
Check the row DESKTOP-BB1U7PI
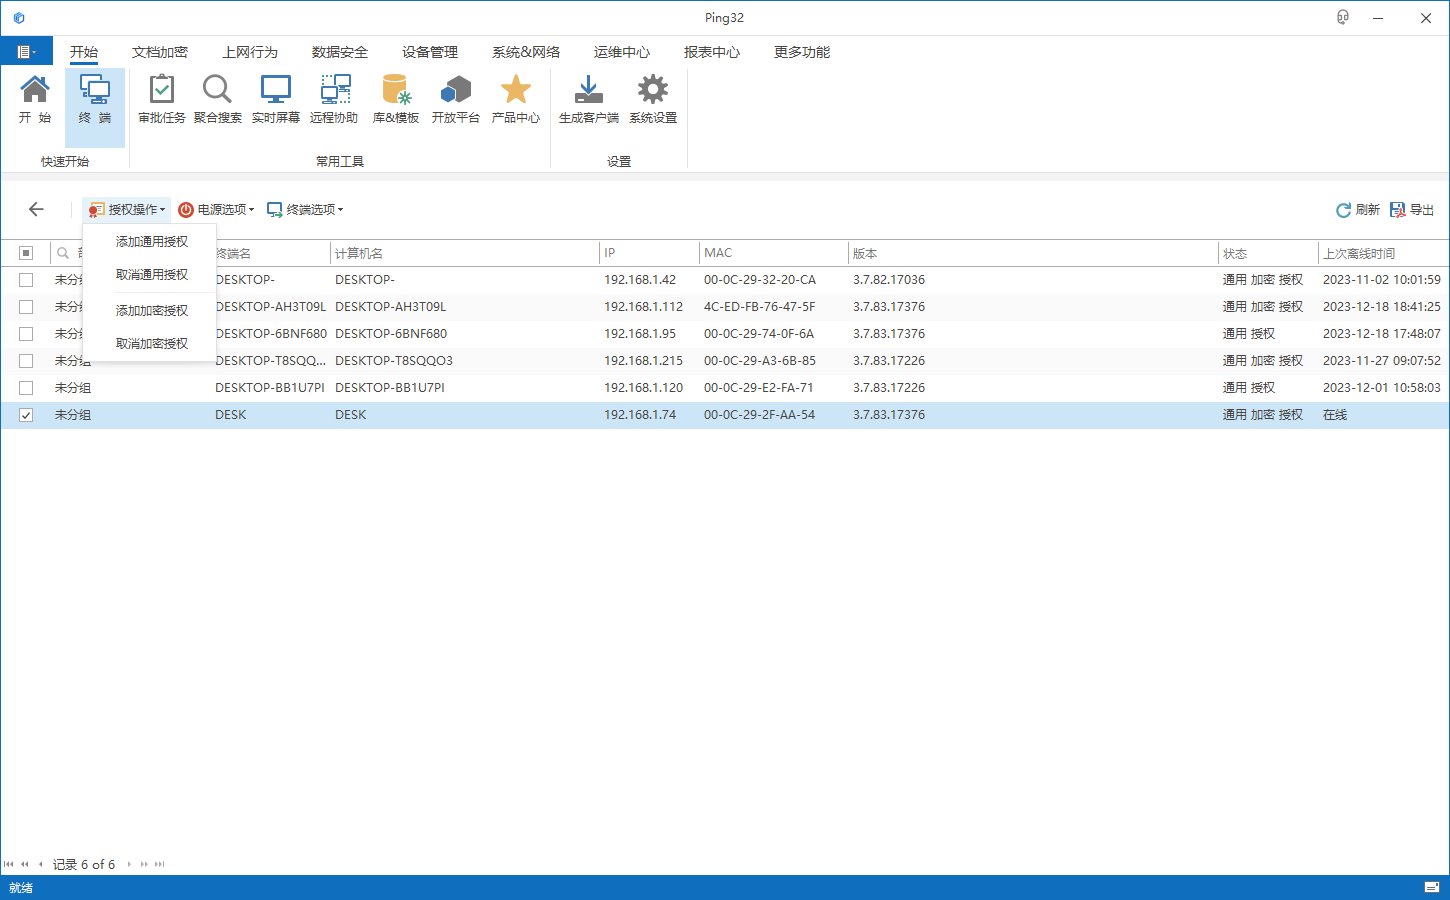26,388
